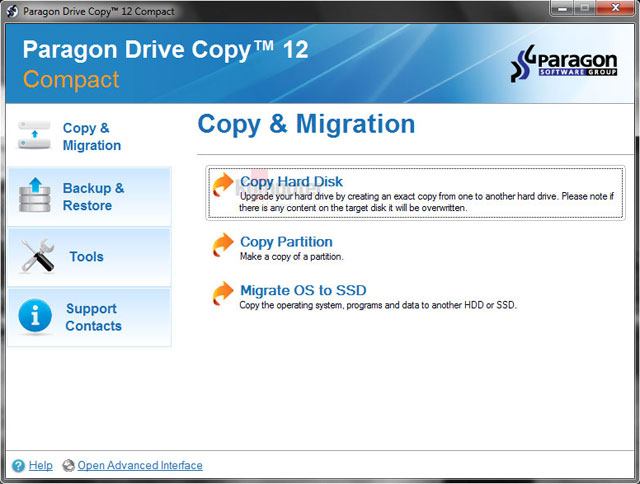Click the Copy & Migration drive icon

pos(35,136)
